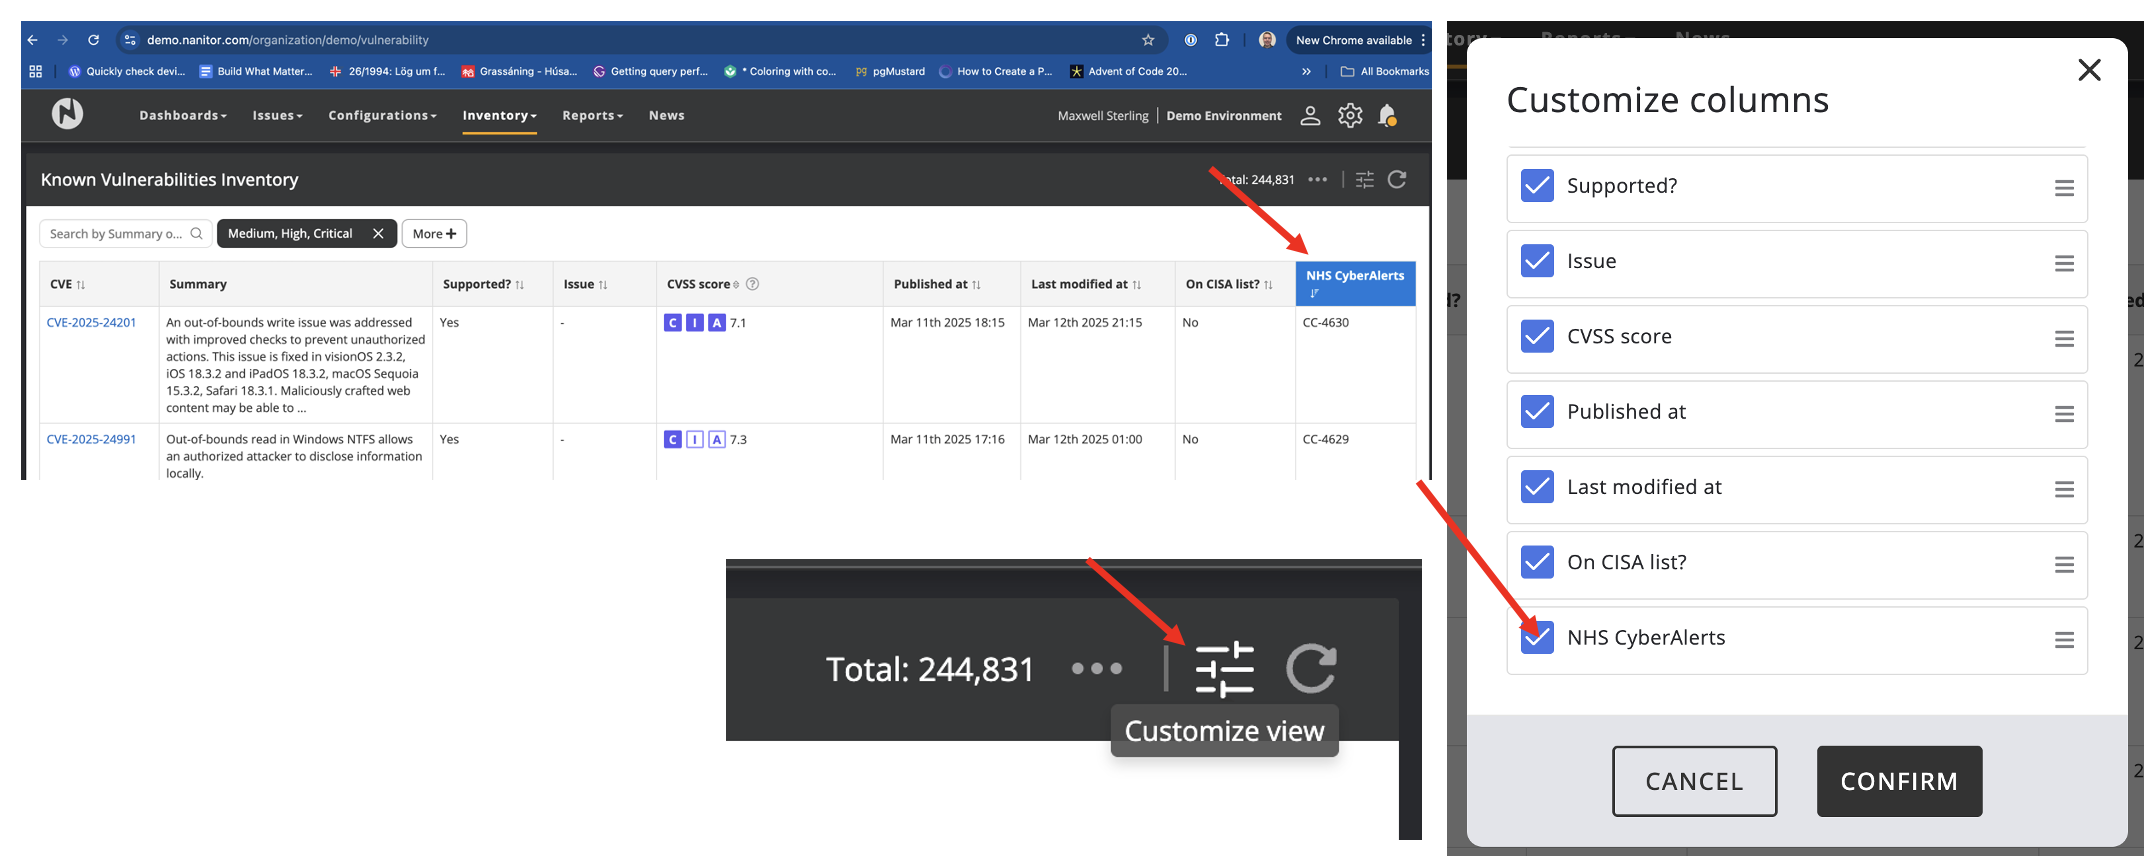Click the CVSS score help question icon
Screen dimensions: 2154x862
click(x=753, y=284)
